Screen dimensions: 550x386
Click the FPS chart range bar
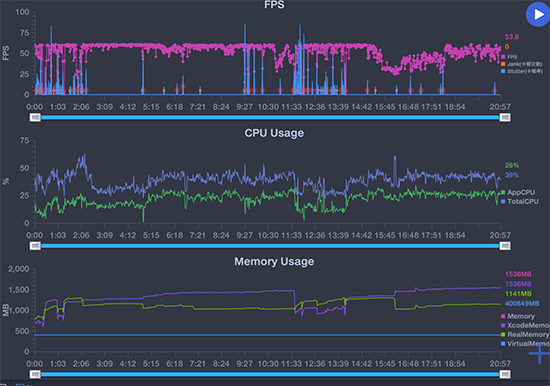click(270, 117)
